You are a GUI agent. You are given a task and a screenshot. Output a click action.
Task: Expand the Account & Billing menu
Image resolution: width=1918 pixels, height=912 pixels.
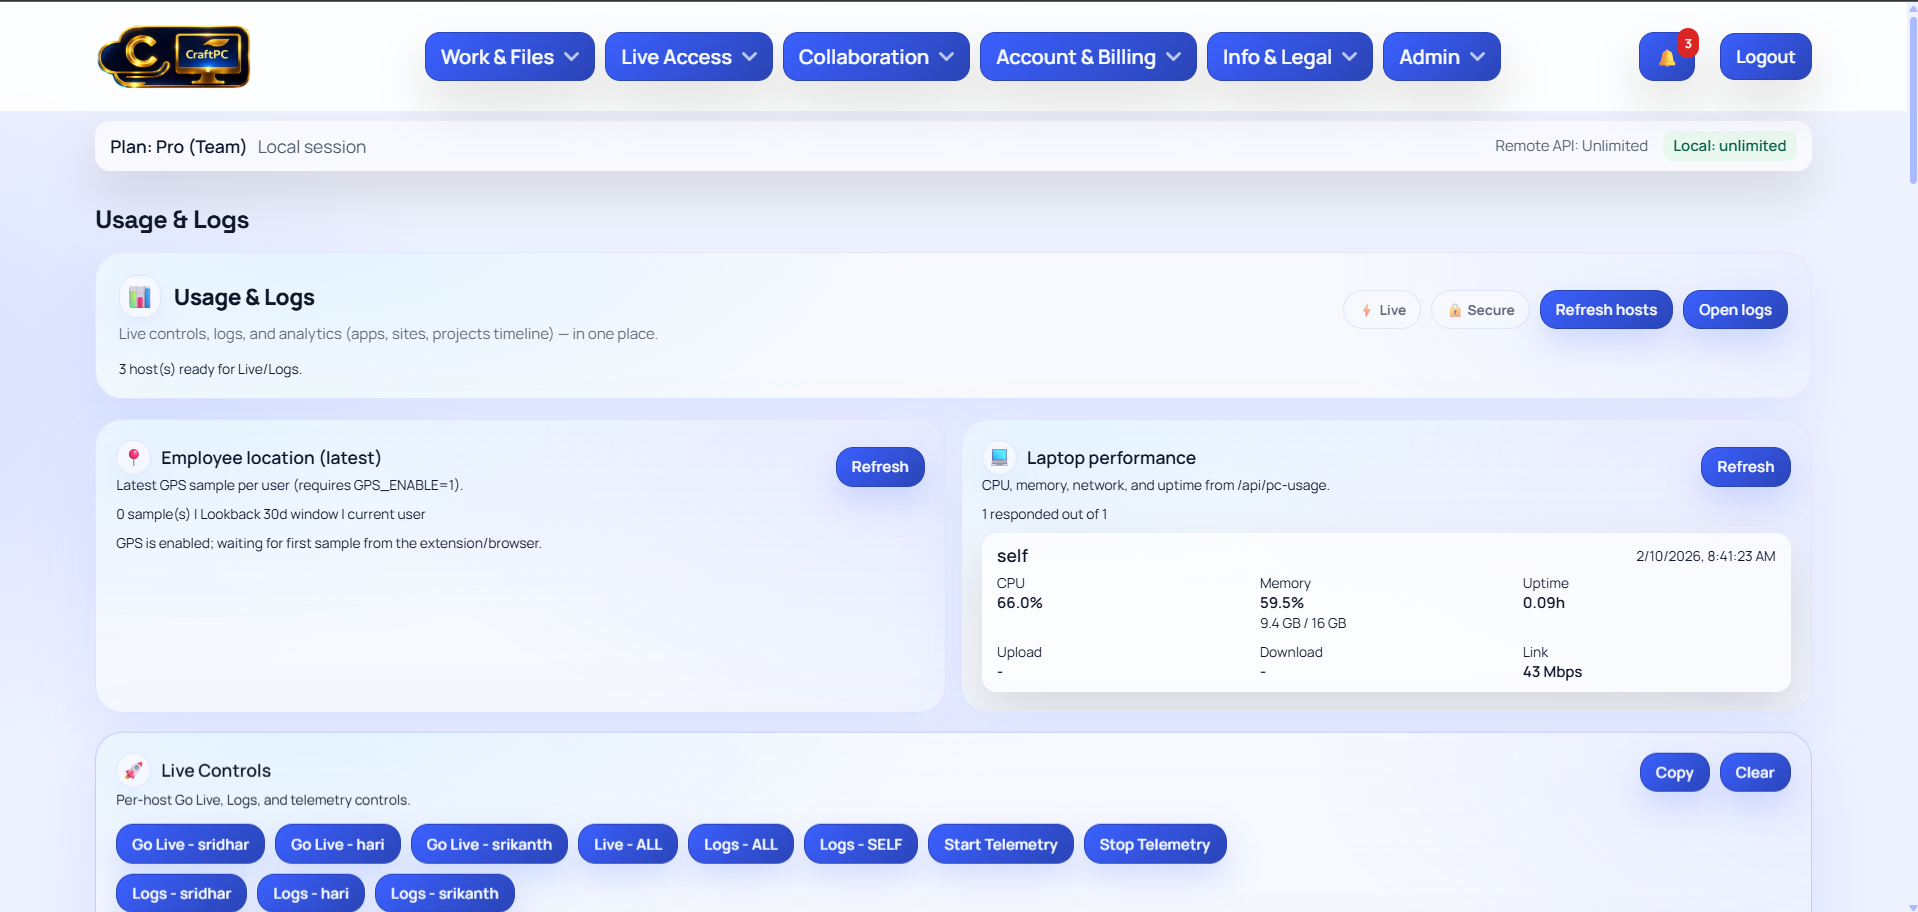tap(1088, 57)
